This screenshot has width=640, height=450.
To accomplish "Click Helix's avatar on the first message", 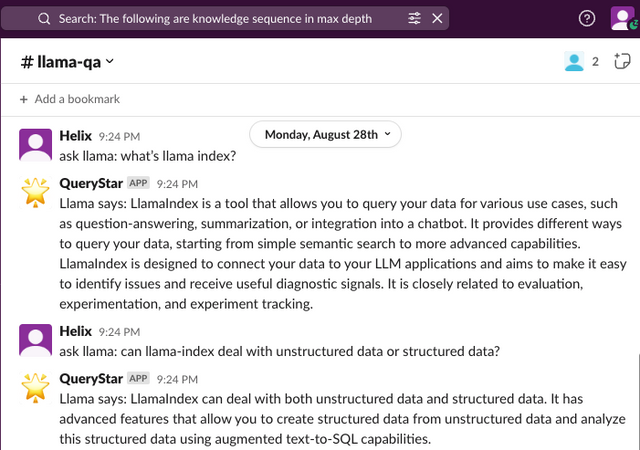I will 36,144.
